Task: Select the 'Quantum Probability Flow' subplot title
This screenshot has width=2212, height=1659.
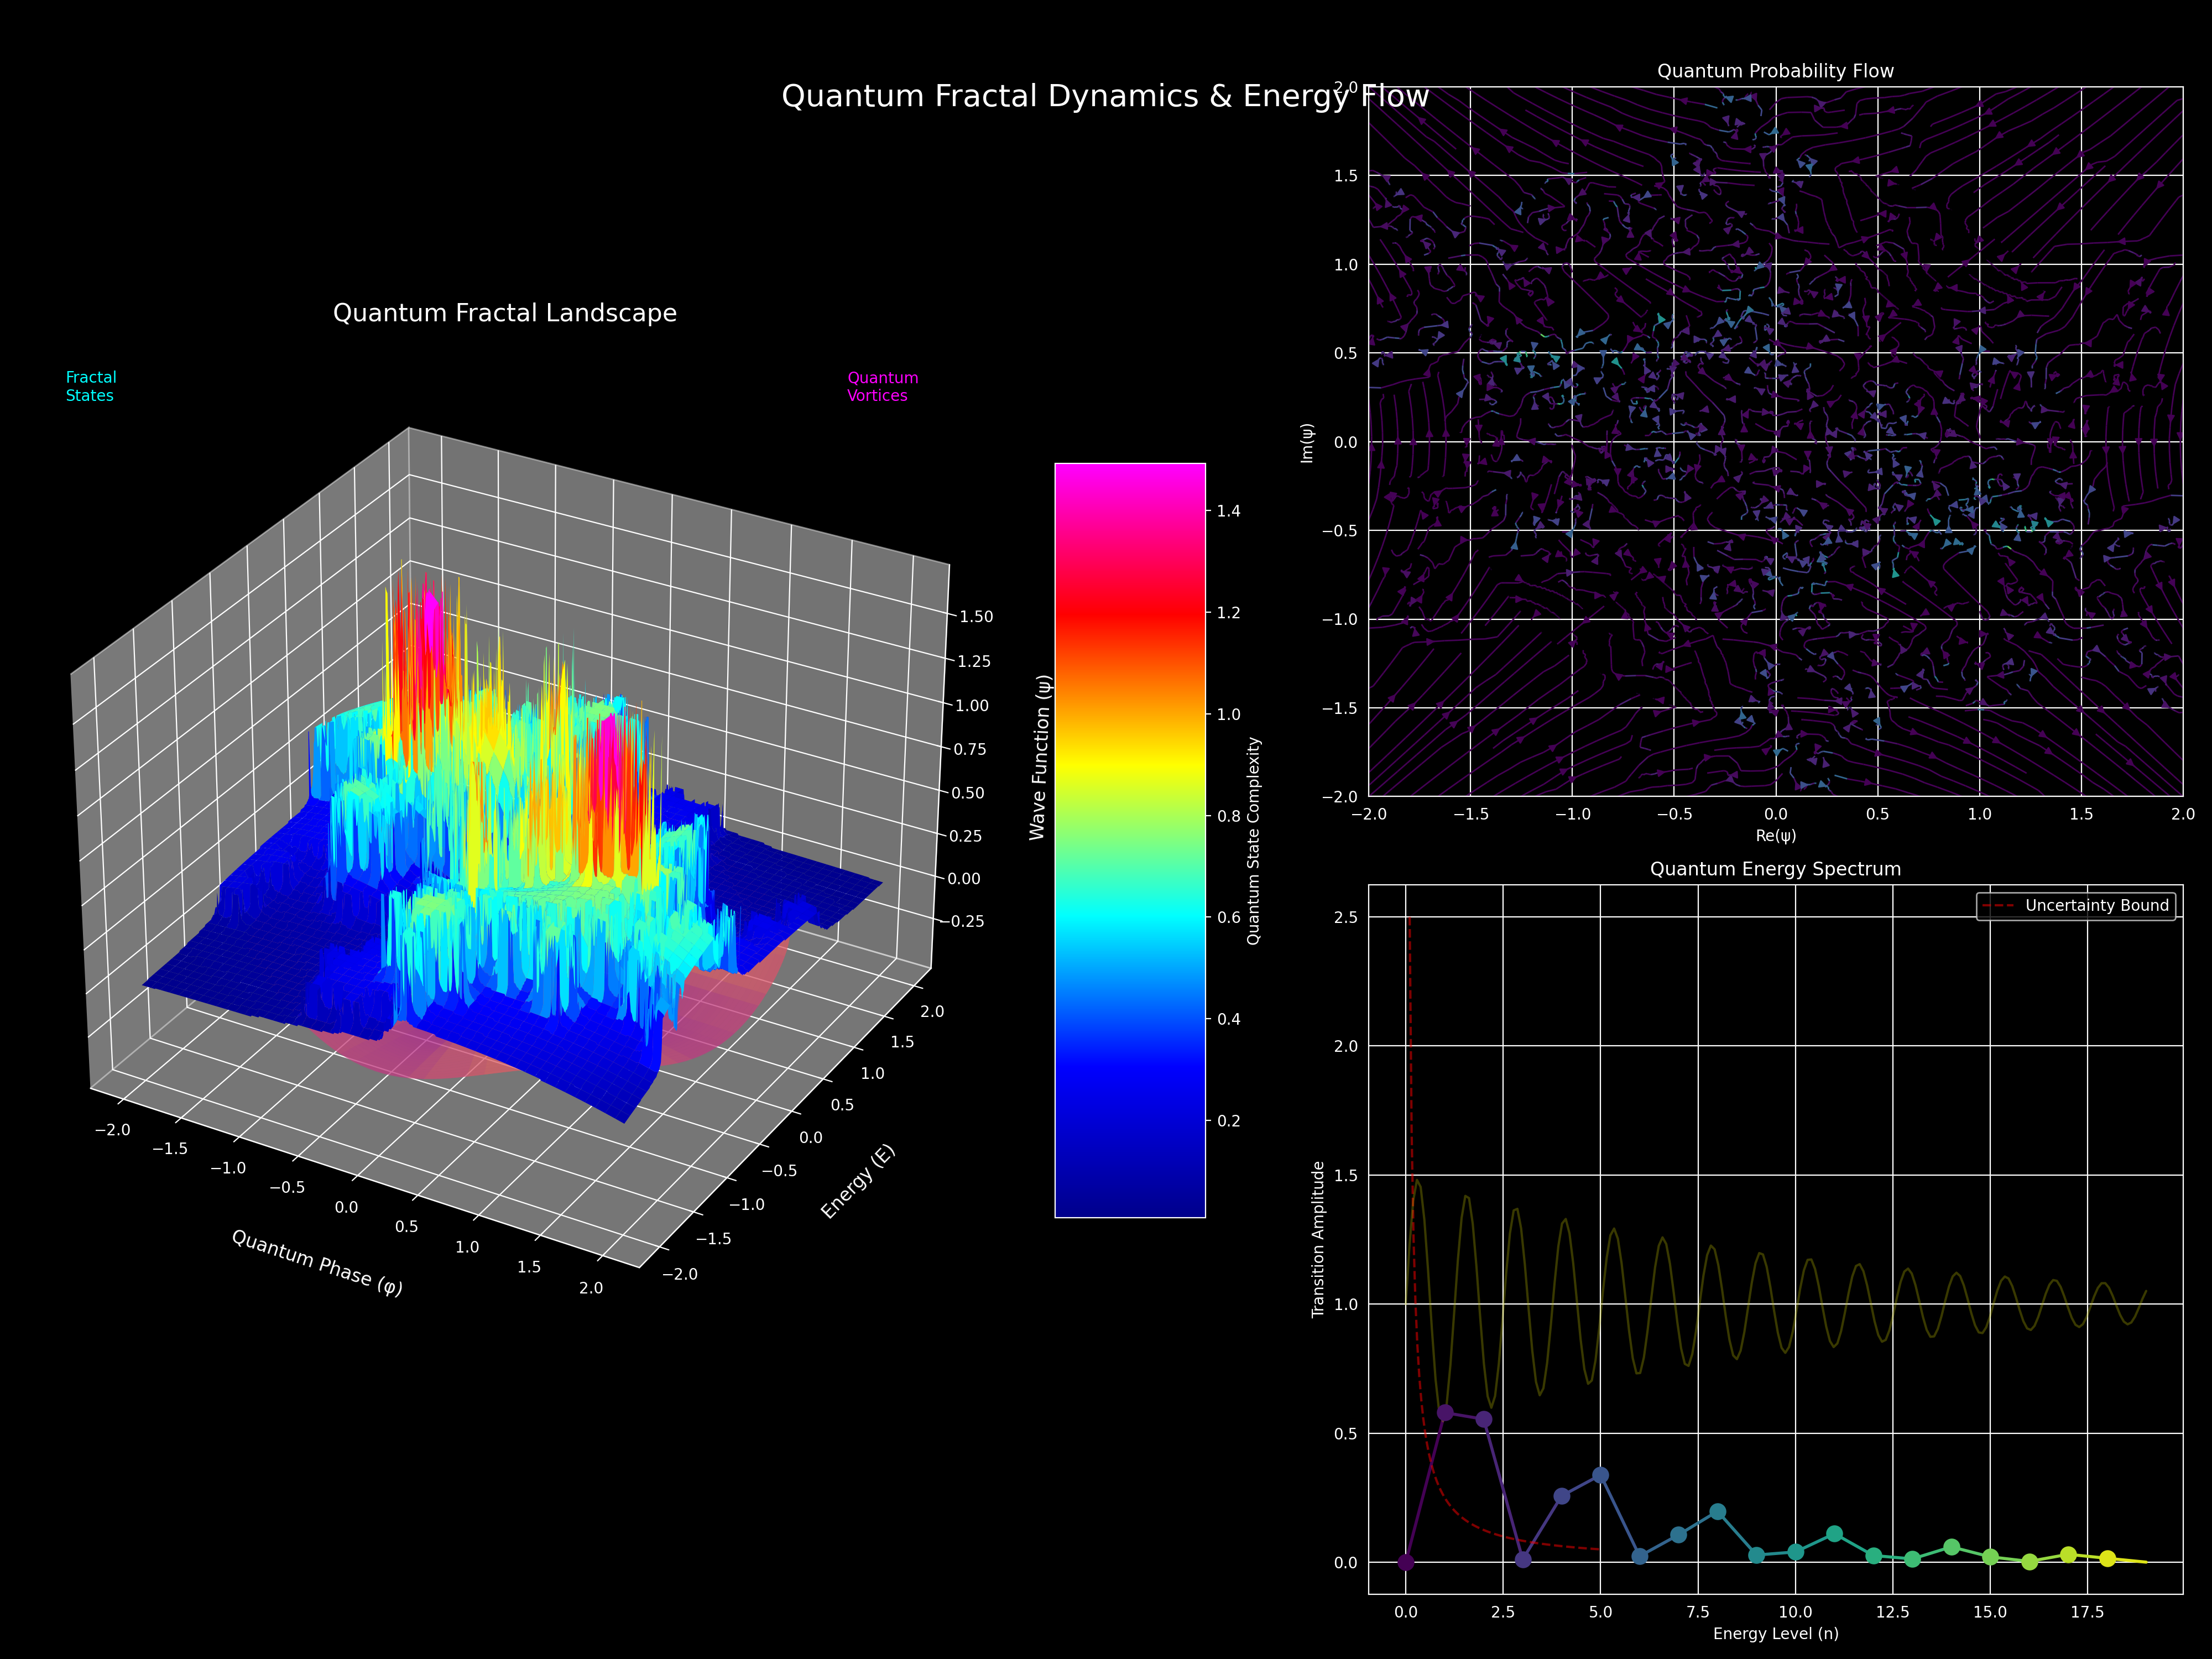Action: point(1775,71)
